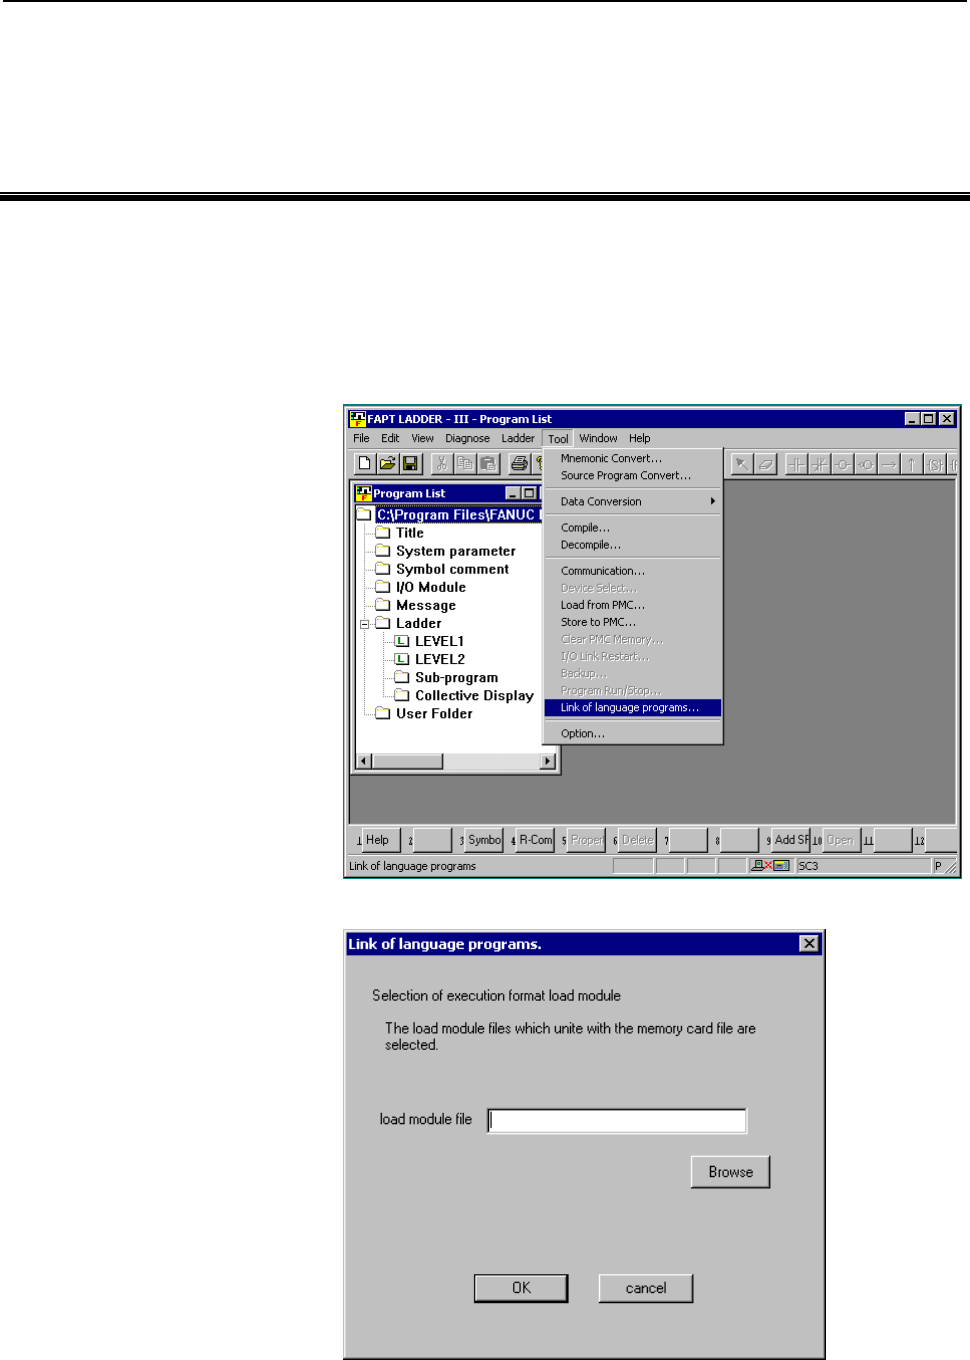Cut with the scissors toolbar icon
This screenshot has height=1360, width=970.
pyautogui.click(x=441, y=464)
